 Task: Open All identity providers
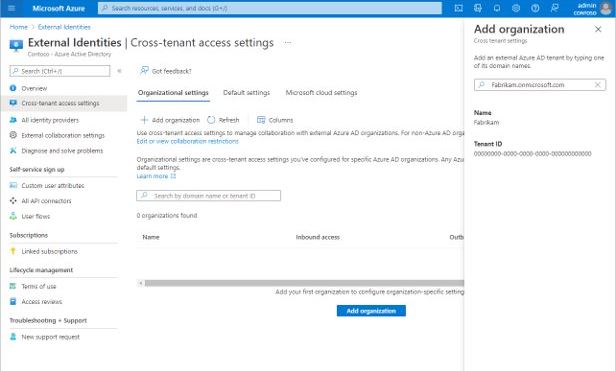(50, 120)
